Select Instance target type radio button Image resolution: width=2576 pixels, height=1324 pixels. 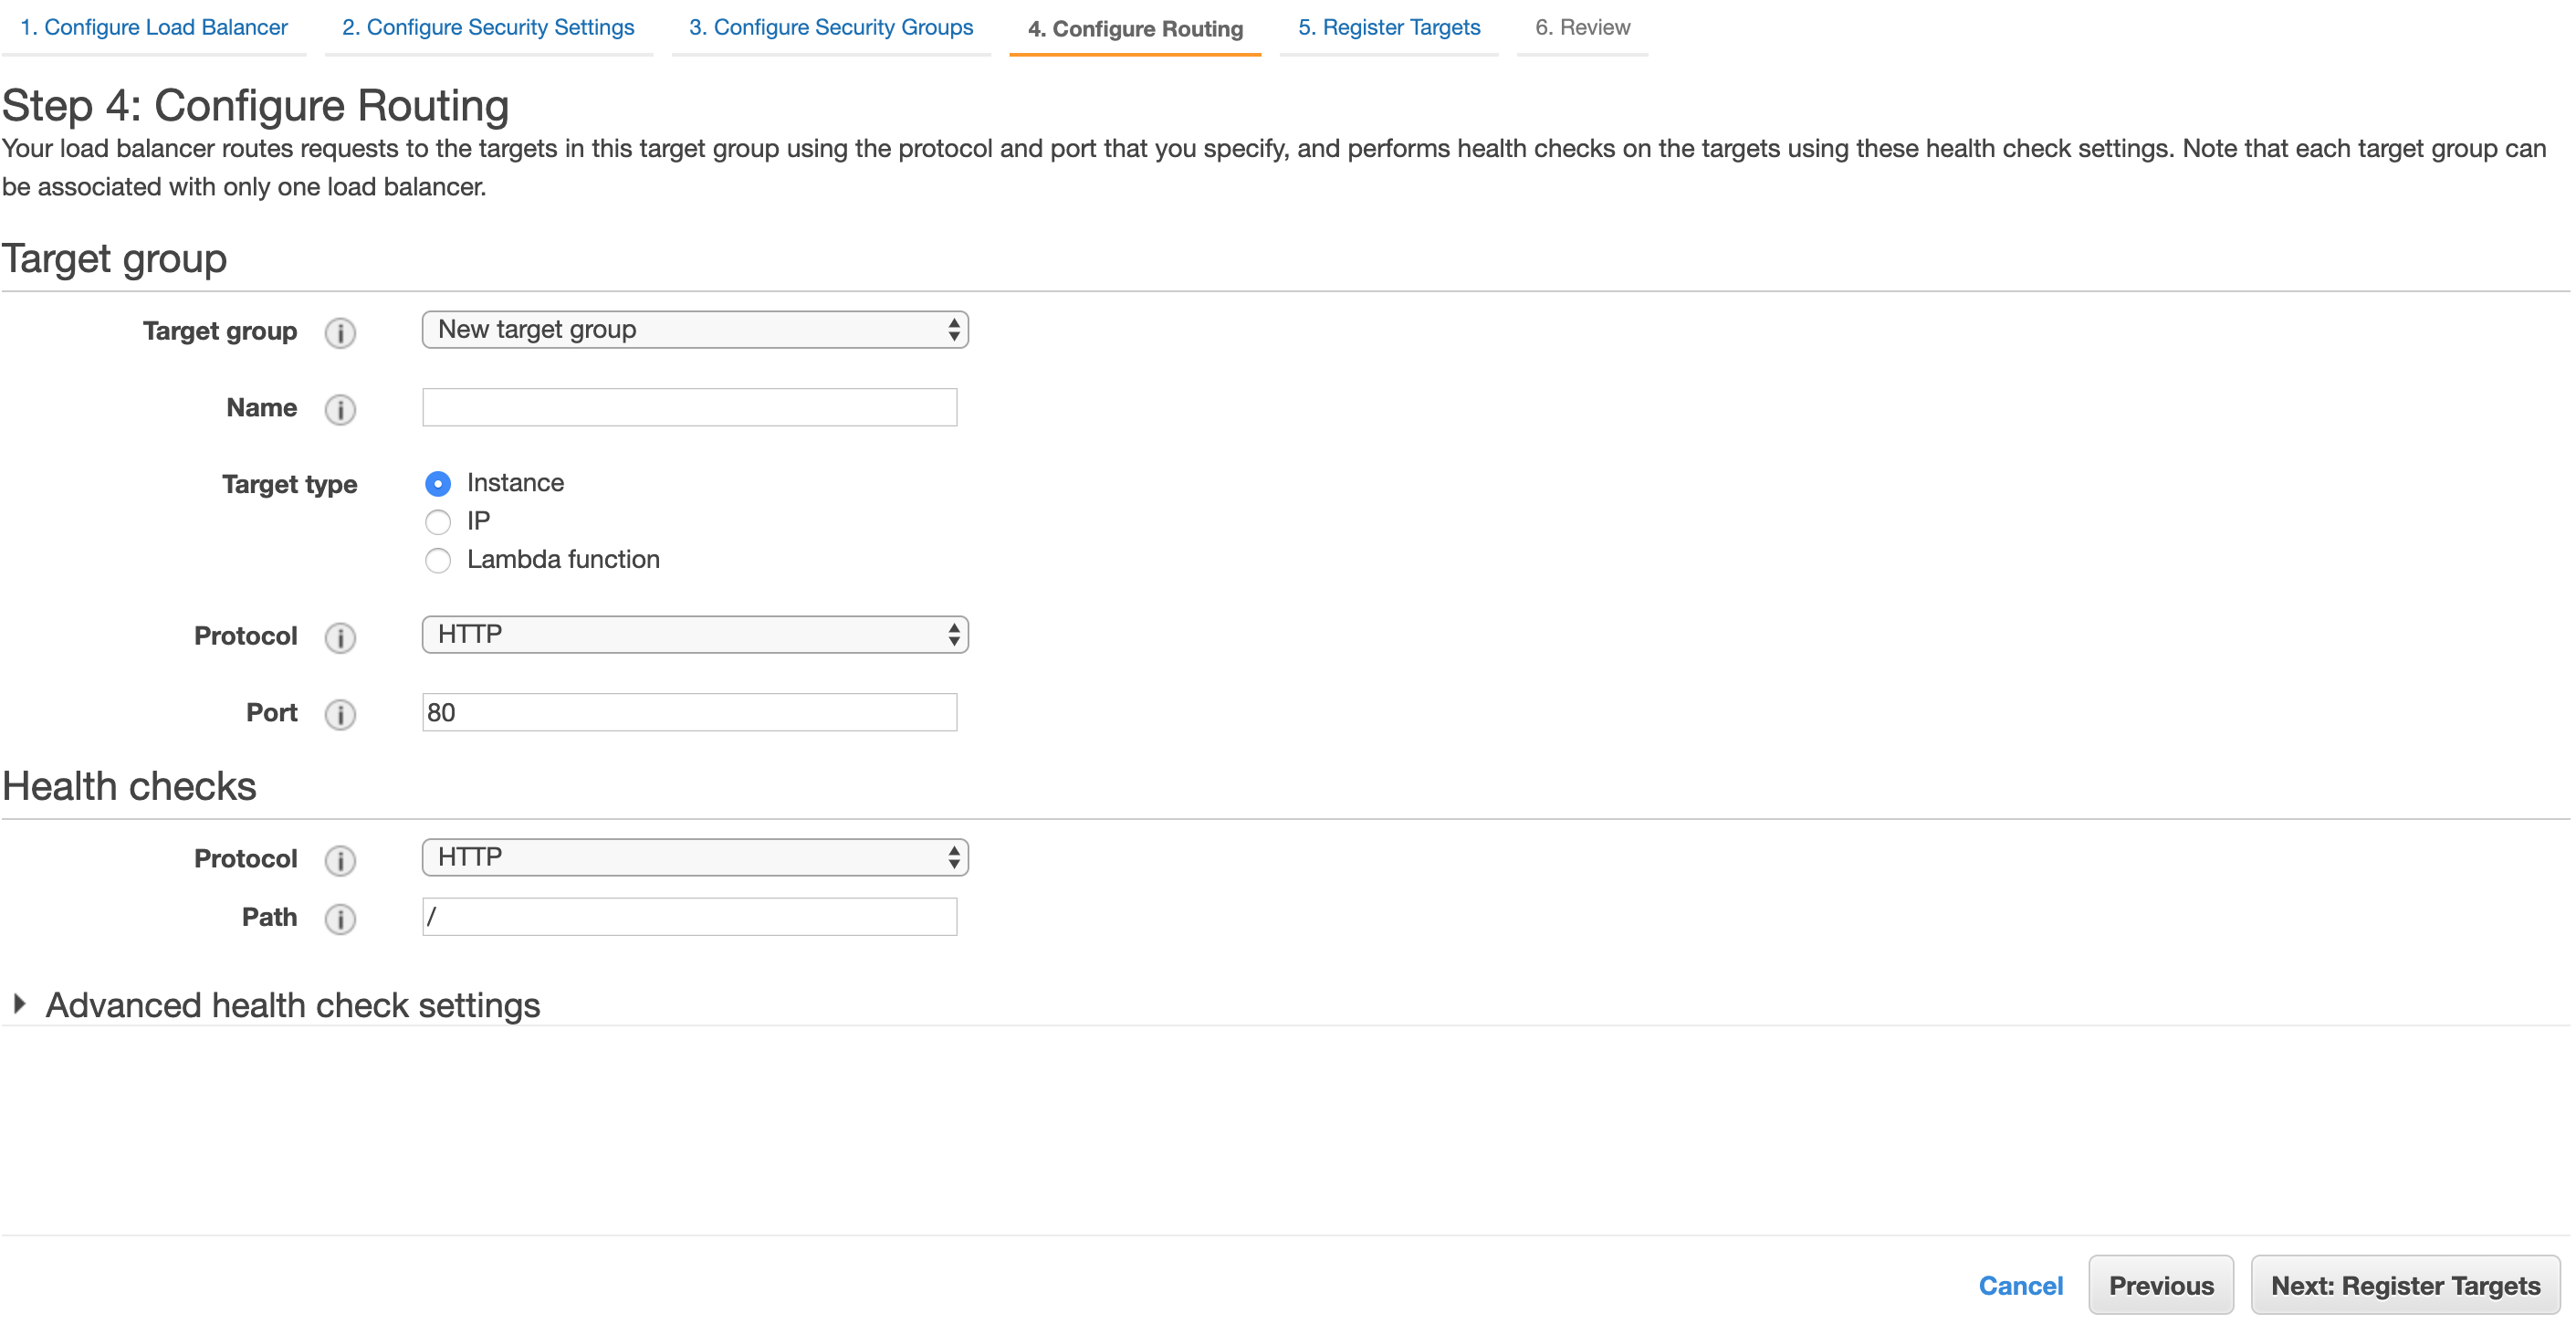(x=438, y=484)
